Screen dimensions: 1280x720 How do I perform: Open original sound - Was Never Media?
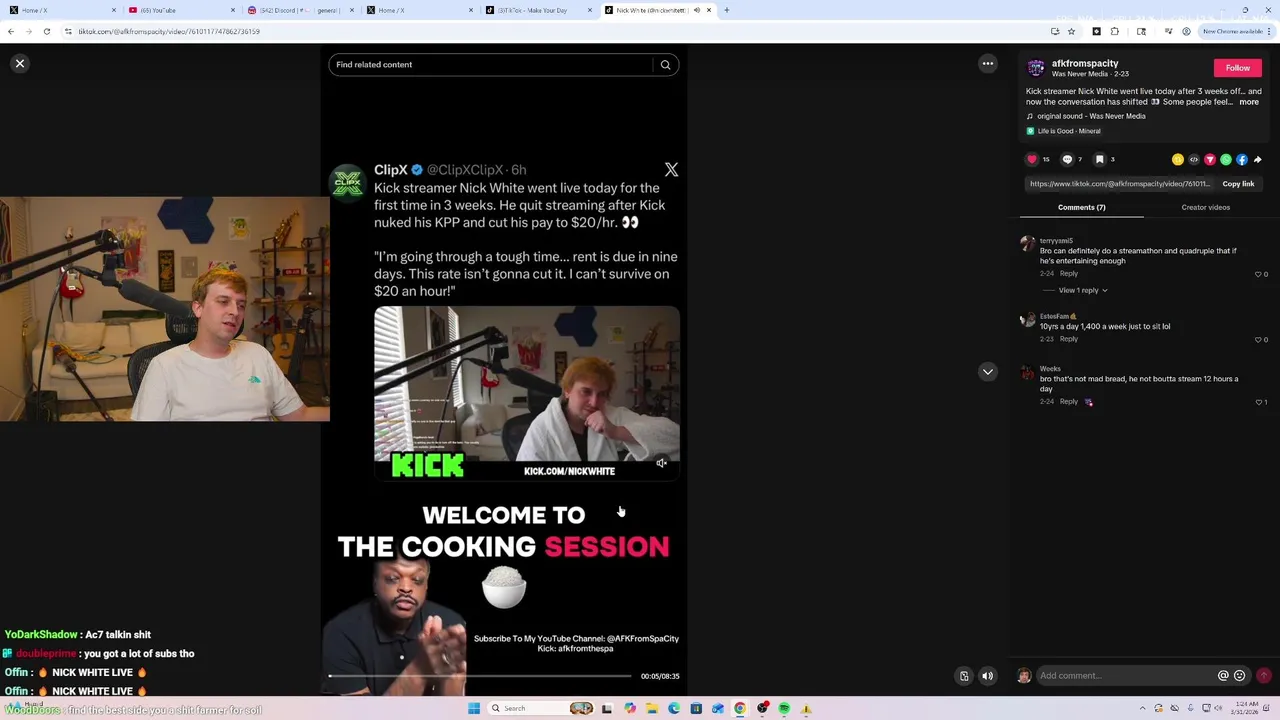[x=1091, y=116]
